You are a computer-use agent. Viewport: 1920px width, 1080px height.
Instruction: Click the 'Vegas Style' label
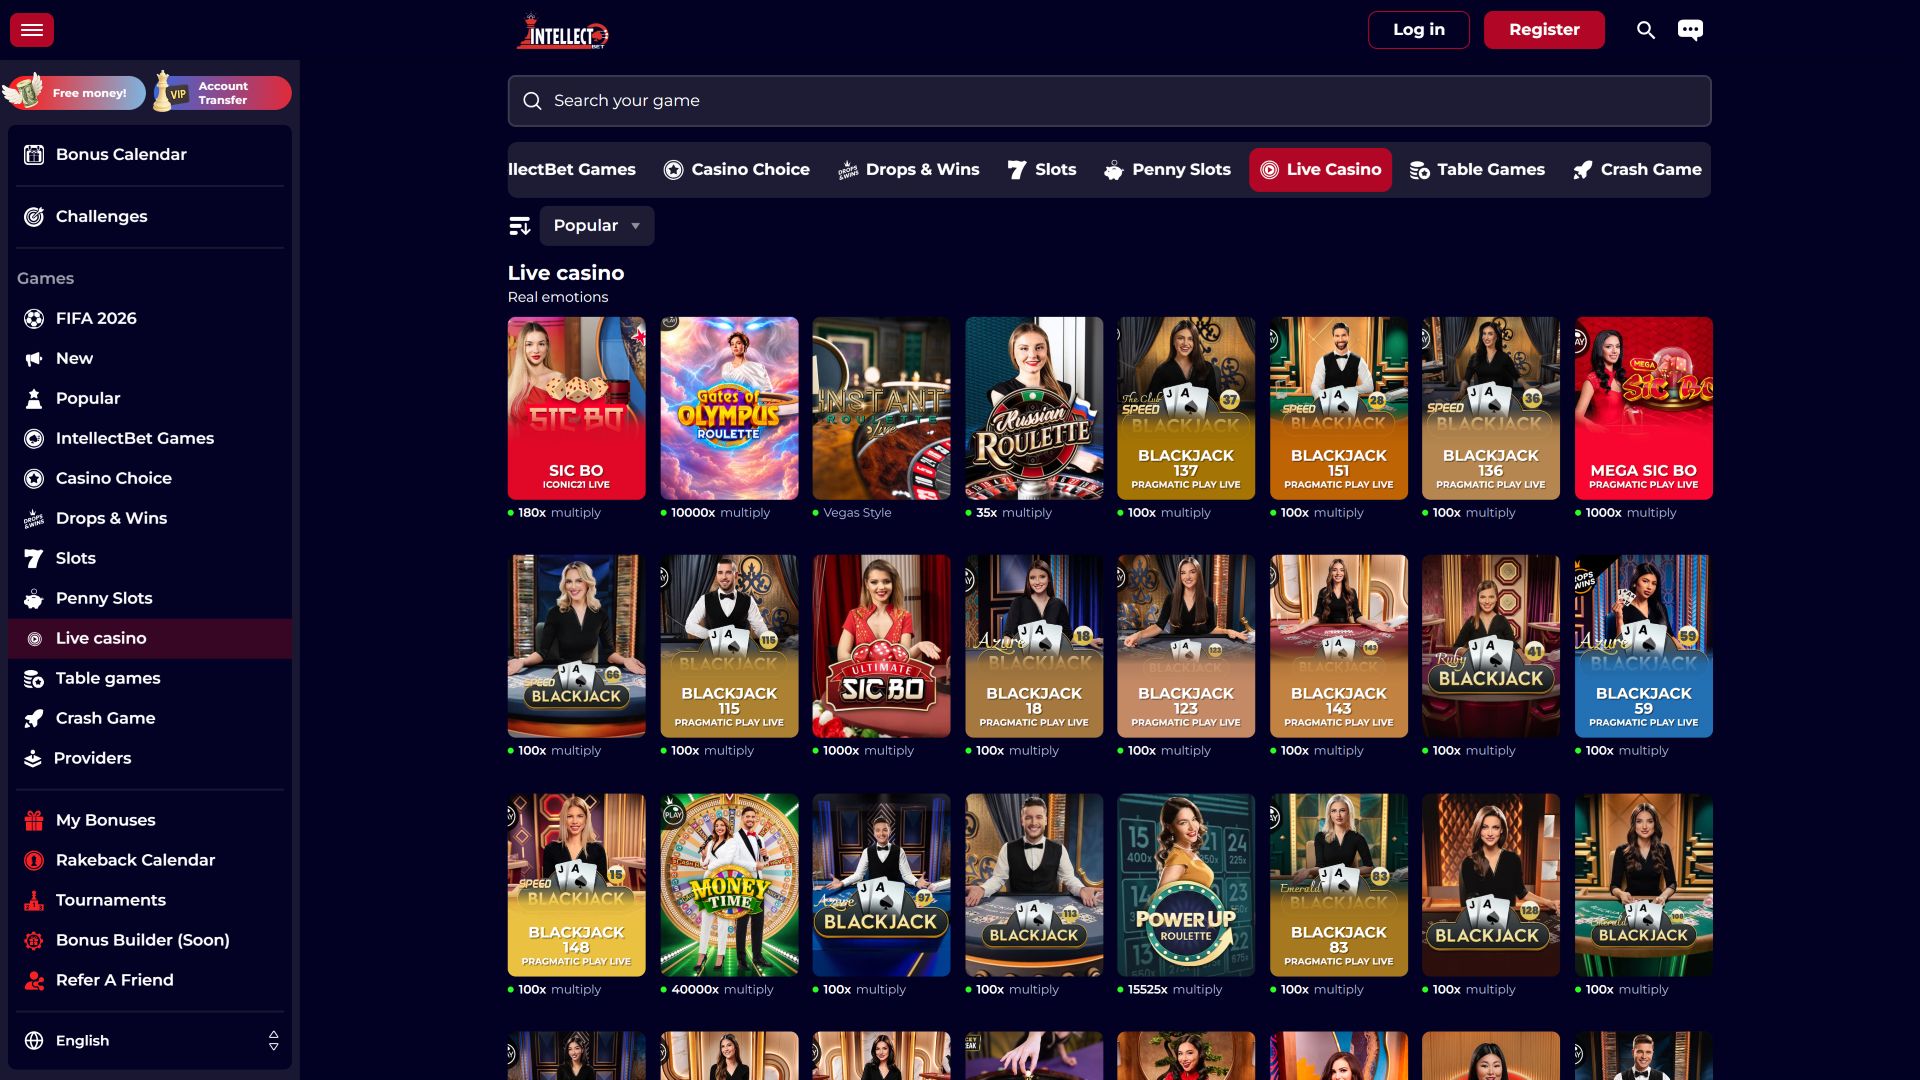tap(857, 513)
